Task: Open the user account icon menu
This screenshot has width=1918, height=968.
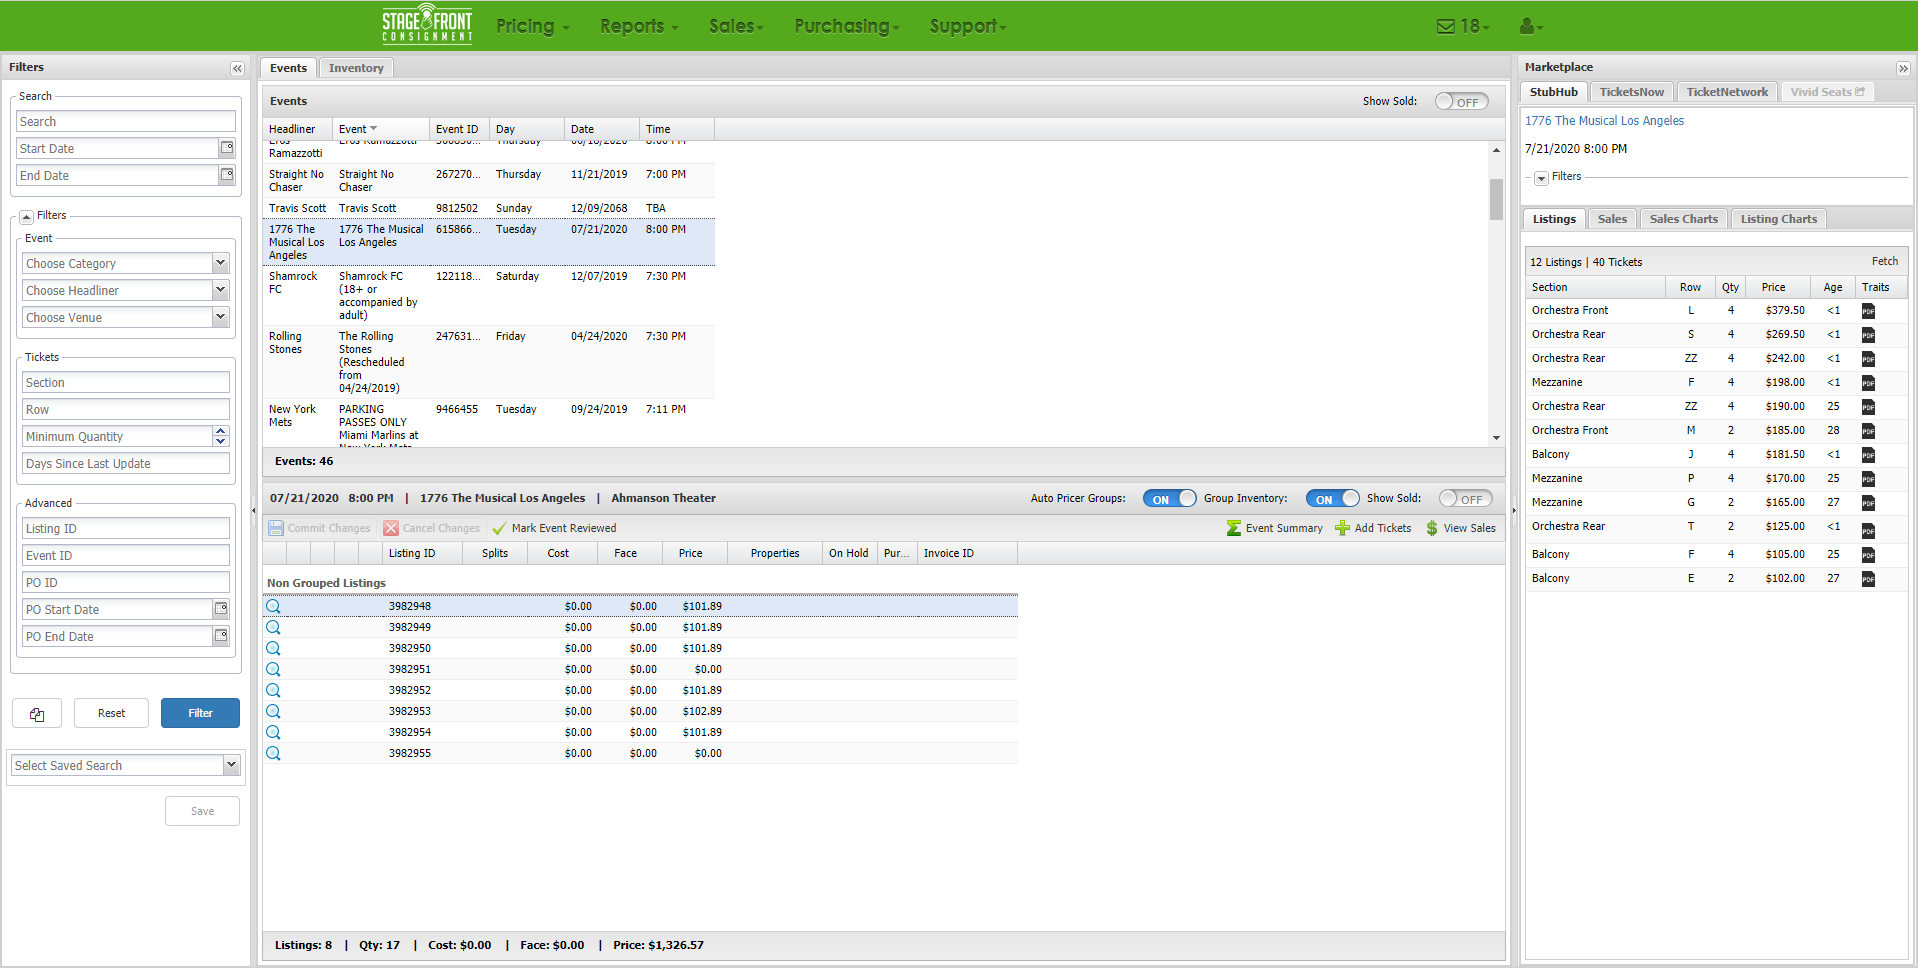Action: point(1531,27)
